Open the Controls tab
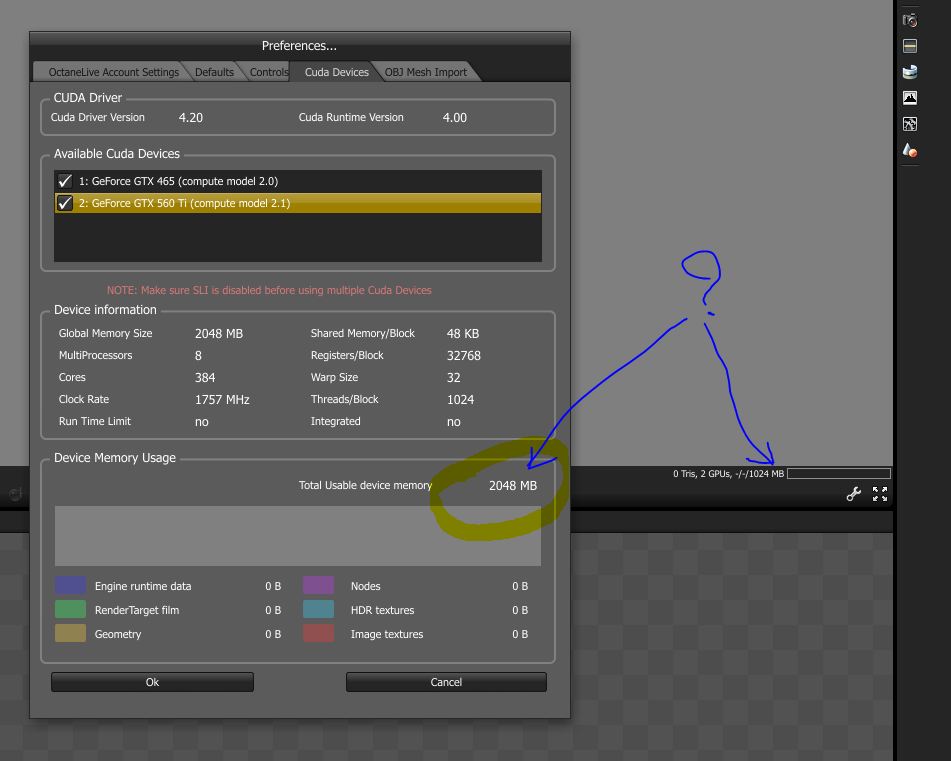 269,72
